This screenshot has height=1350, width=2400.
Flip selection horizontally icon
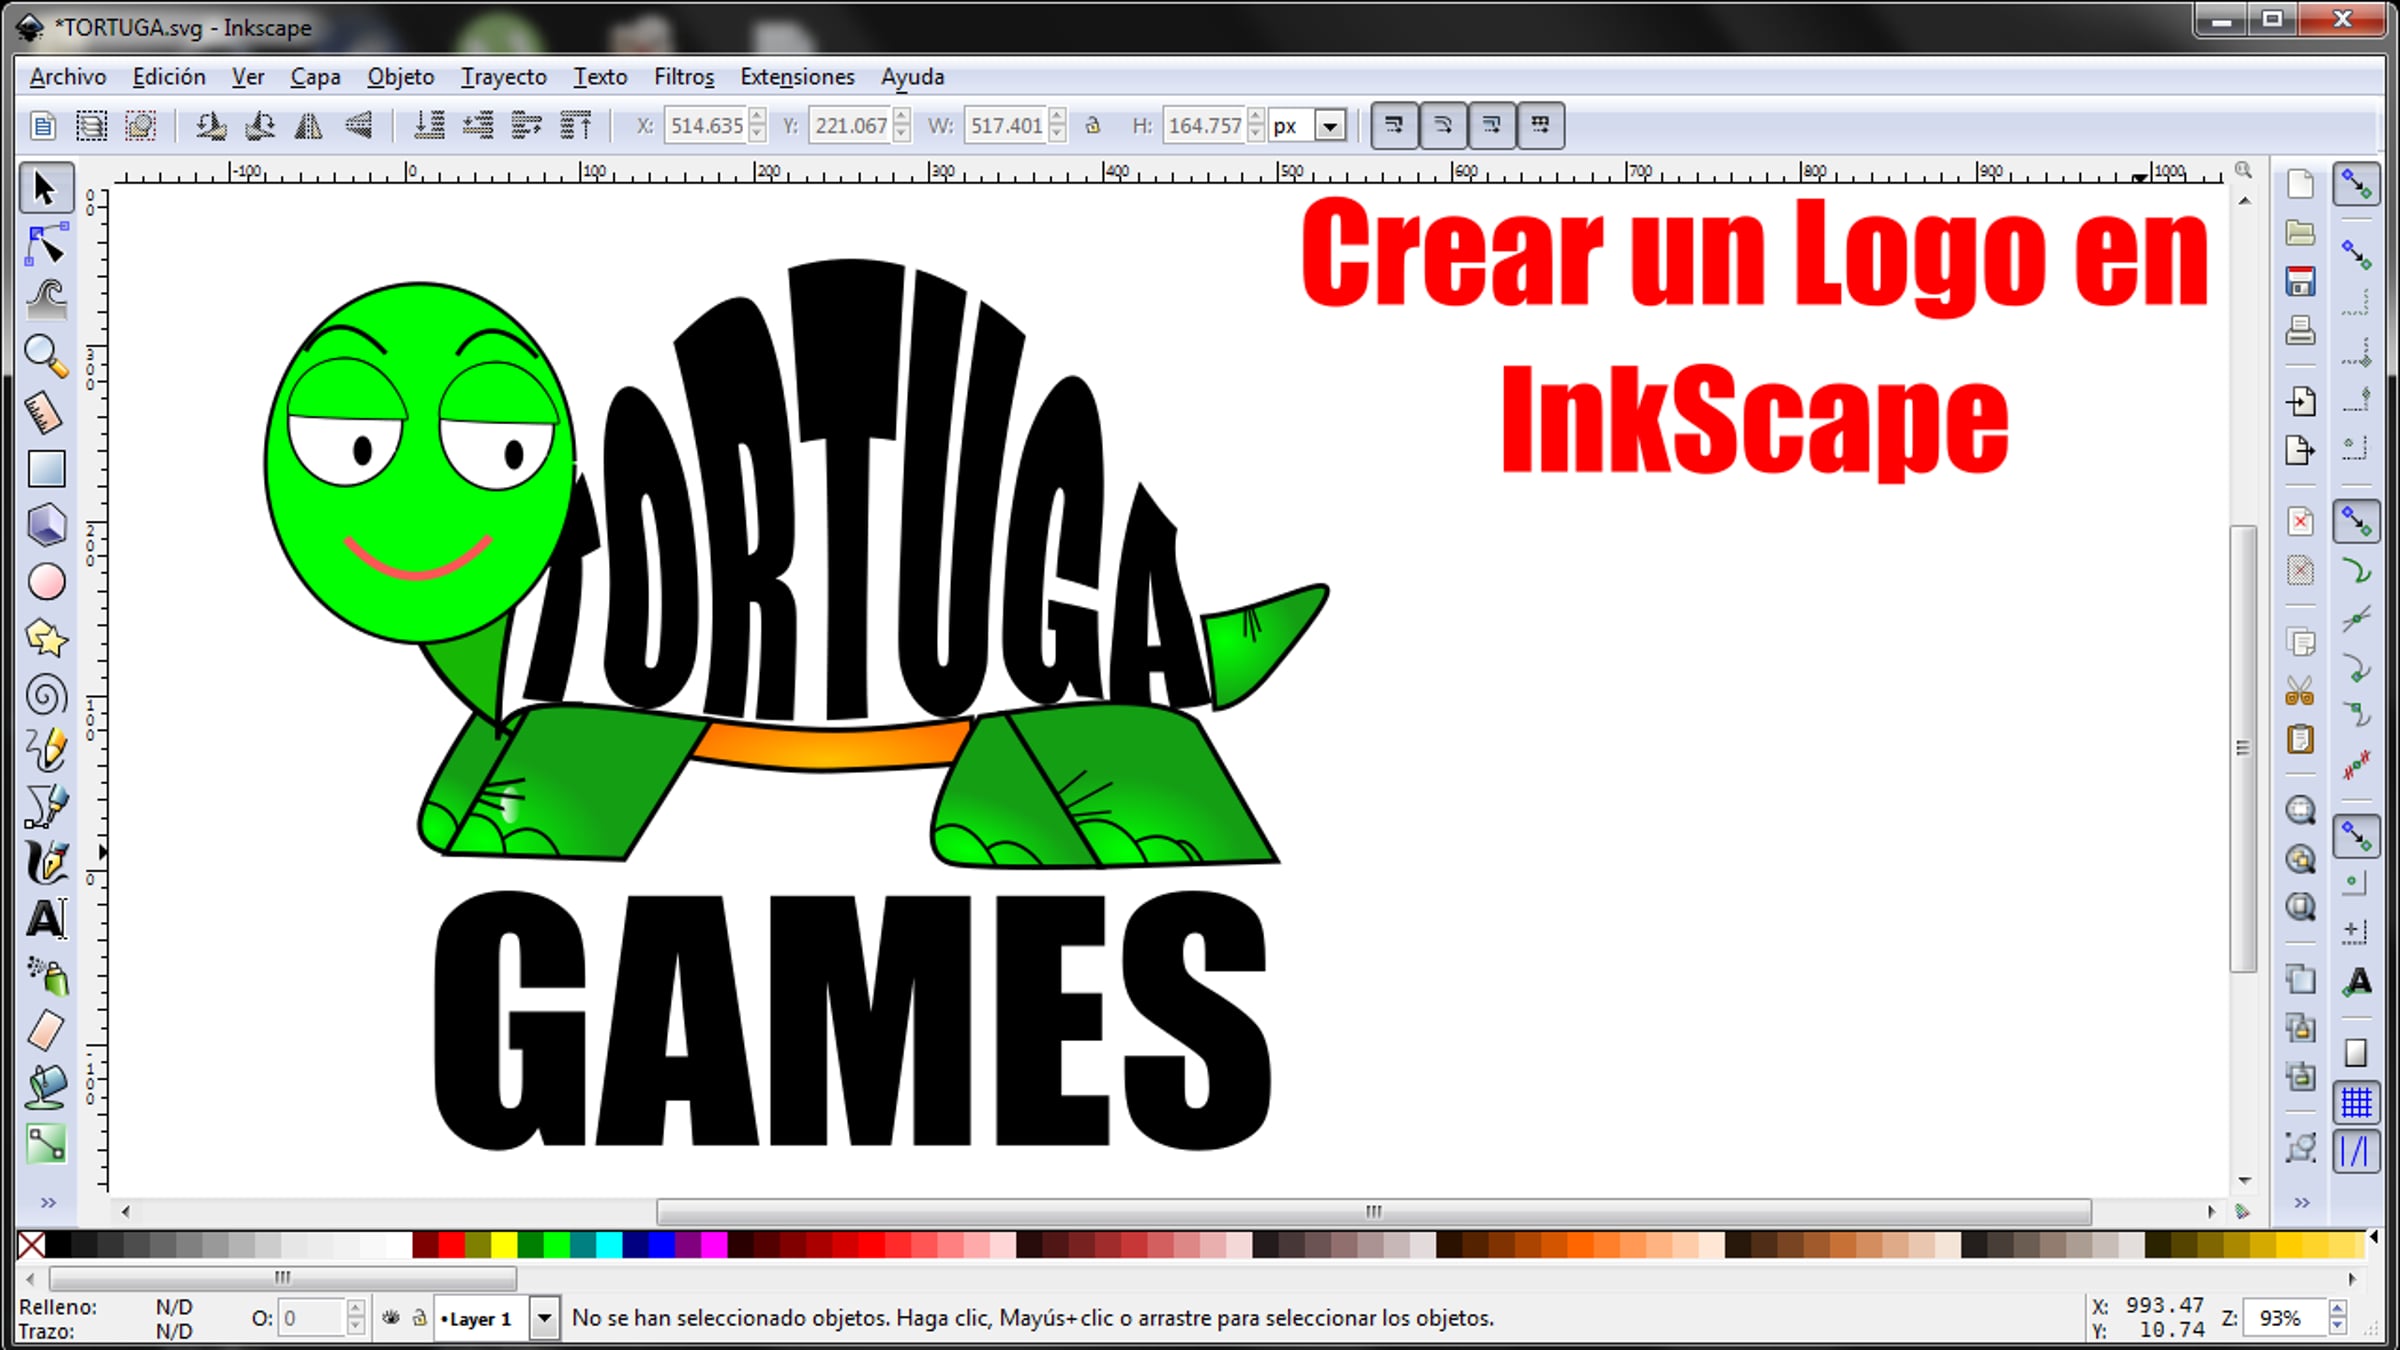pos(309,126)
